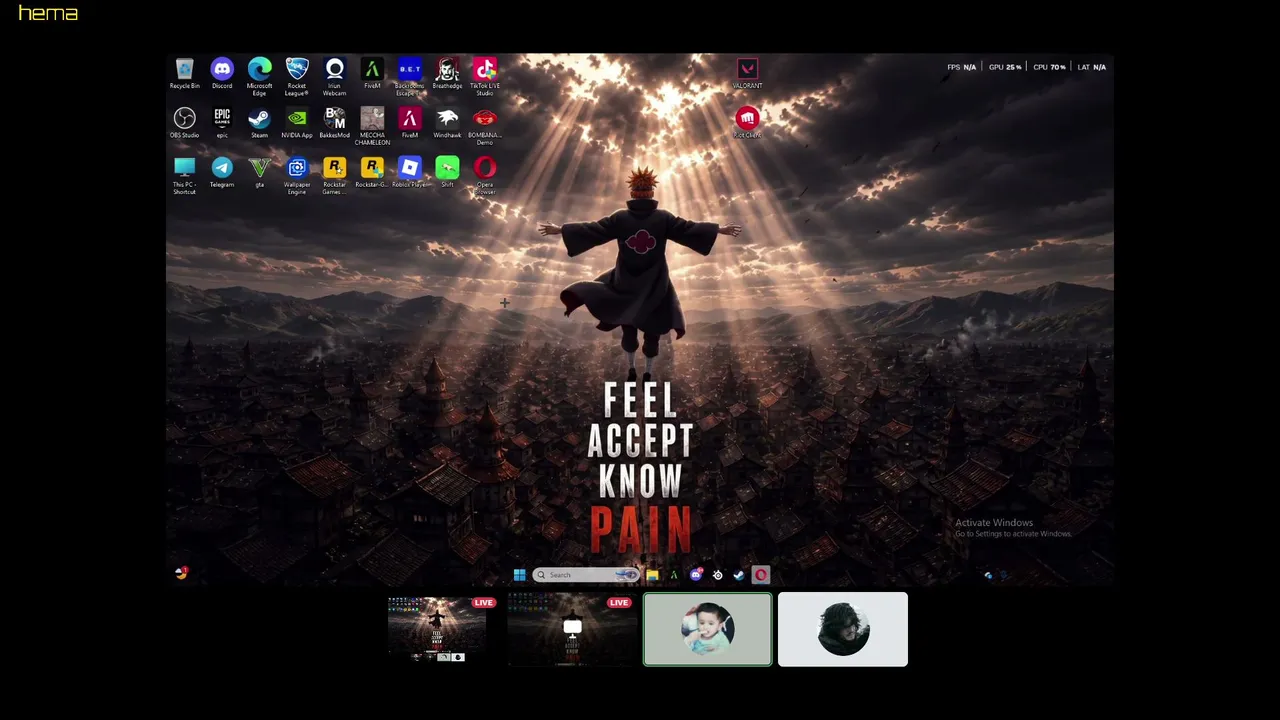Screen dimensions: 1280x720
Task: Open SteelSeries app on the taskbar
Action: 717,575
